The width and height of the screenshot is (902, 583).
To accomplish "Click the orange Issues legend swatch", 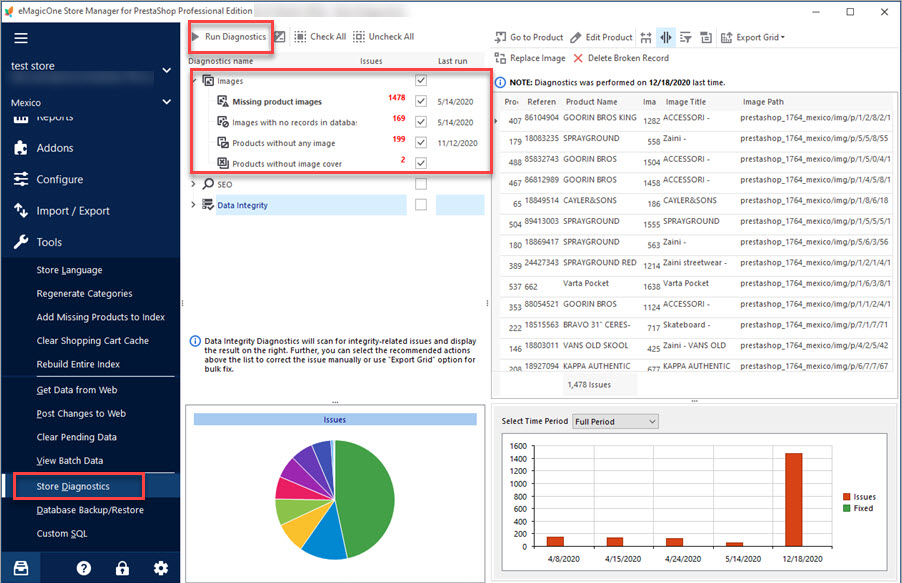I will (846, 497).
